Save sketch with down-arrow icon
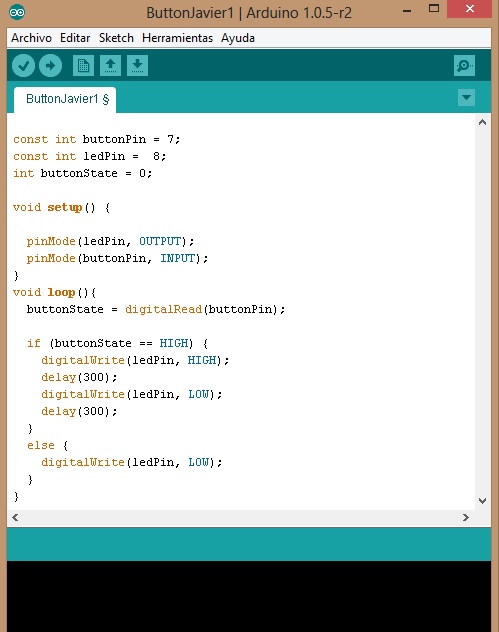The width and height of the screenshot is (499, 632). 137,65
